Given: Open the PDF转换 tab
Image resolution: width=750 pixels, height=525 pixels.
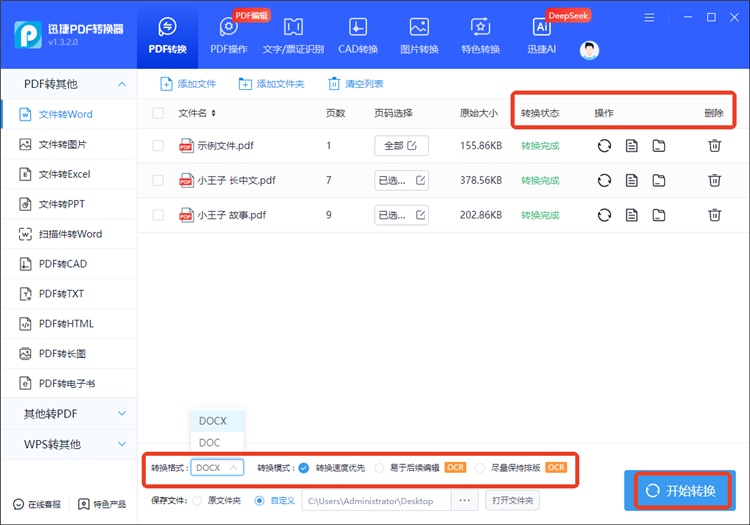Looking at the screenshot, I should pos(167,36).
